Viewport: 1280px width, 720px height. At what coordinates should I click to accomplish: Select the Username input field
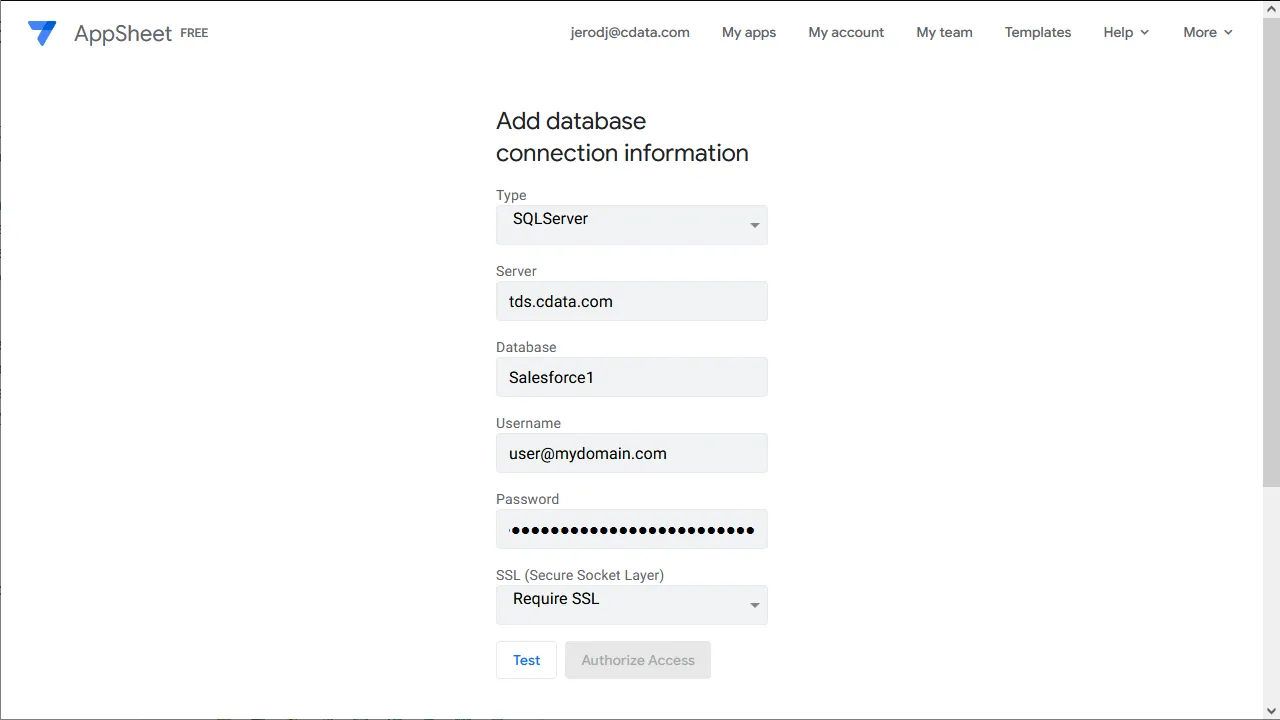[x=631, y=453]
